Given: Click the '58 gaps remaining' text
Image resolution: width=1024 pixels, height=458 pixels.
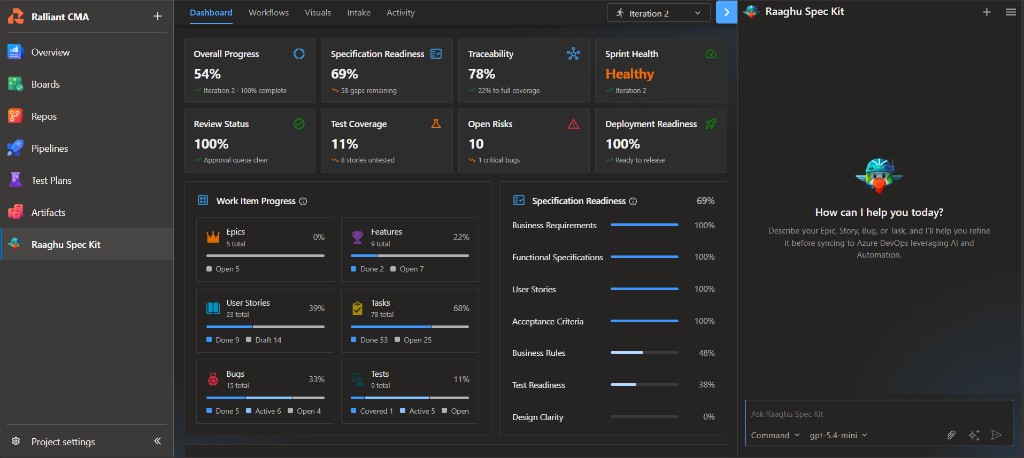Looking at the screenshot, I should click(x=368, y=91).
